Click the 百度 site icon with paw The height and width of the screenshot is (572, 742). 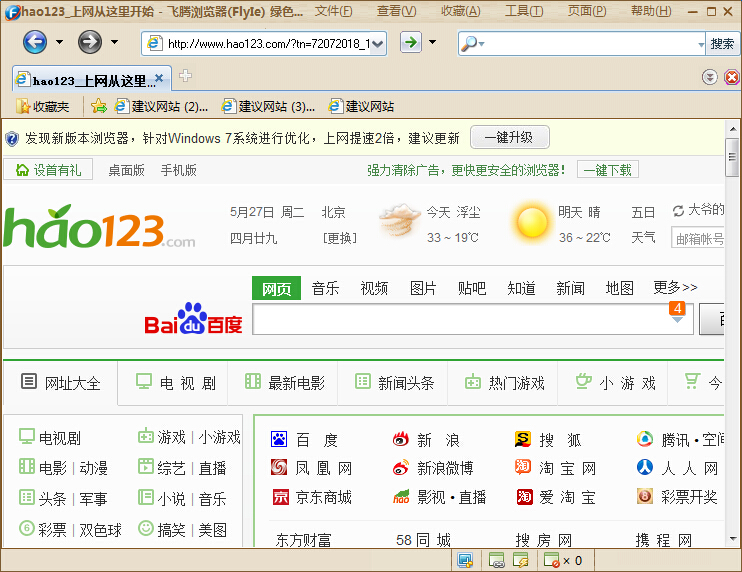(279, 440)
